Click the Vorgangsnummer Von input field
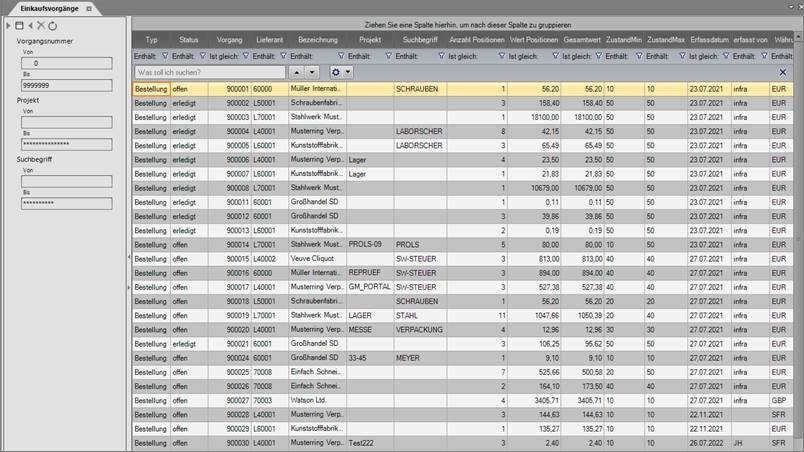Image resolution: width=804 pixels, height=452 pixels. [x=65, y=63]
